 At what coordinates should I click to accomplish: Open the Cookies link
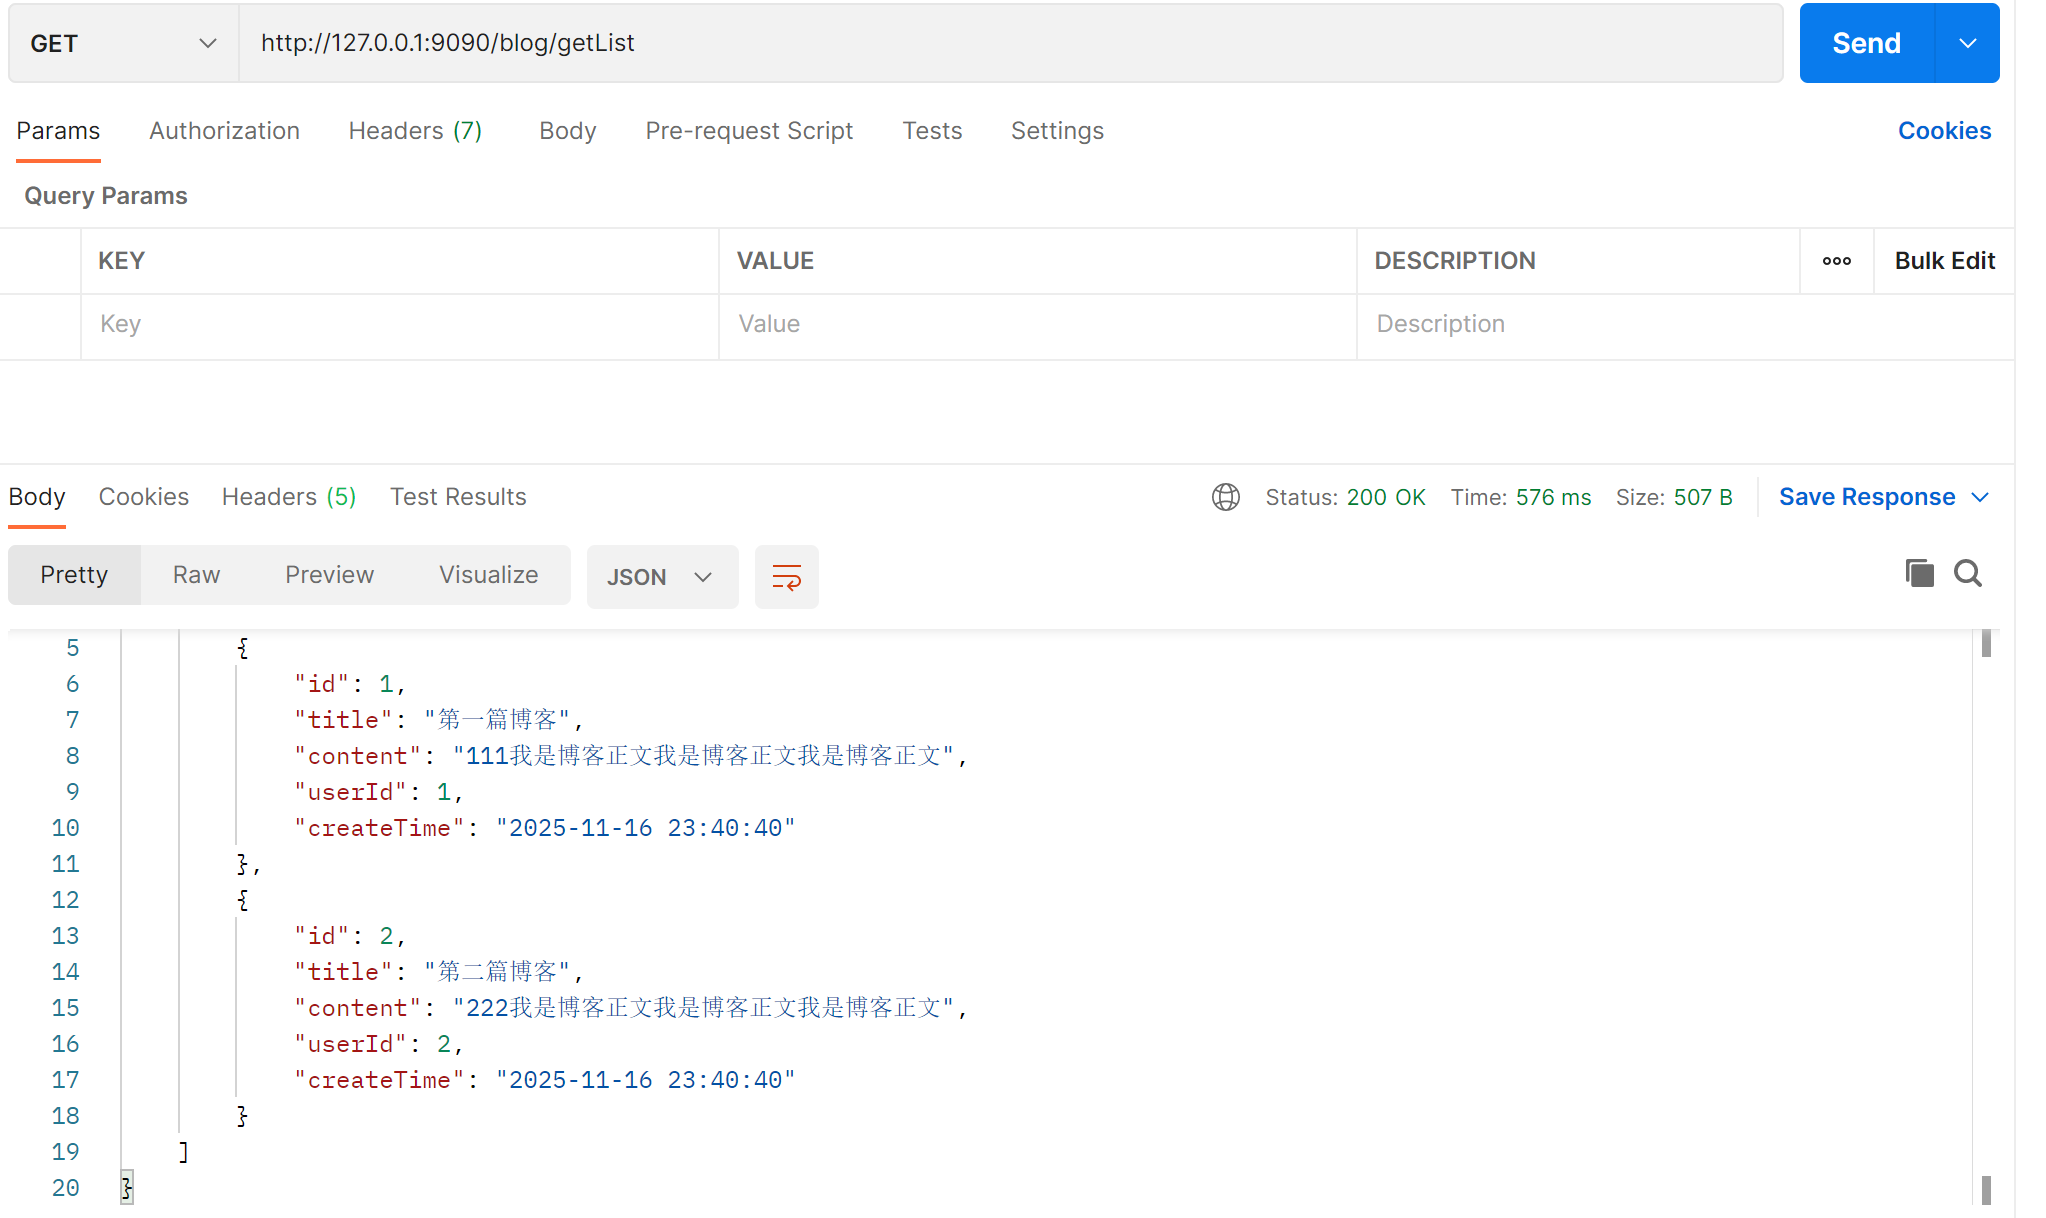[x=1944, y=131]
